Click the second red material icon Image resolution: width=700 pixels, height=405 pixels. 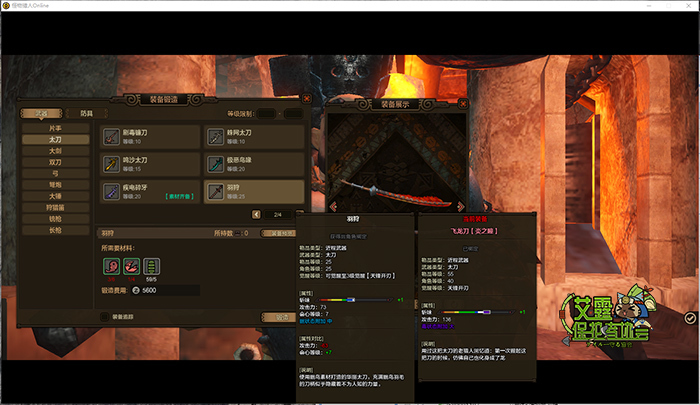pos(131,265)
